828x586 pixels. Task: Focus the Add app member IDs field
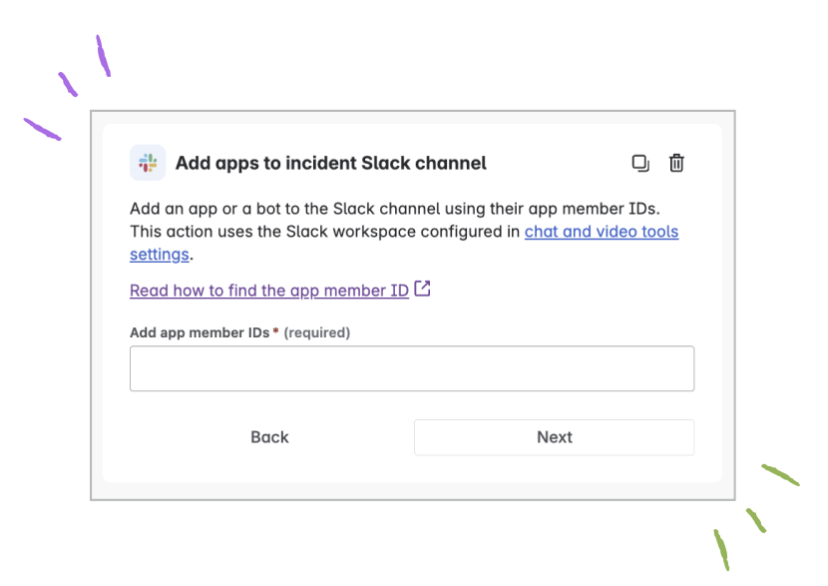click(412, 368)
